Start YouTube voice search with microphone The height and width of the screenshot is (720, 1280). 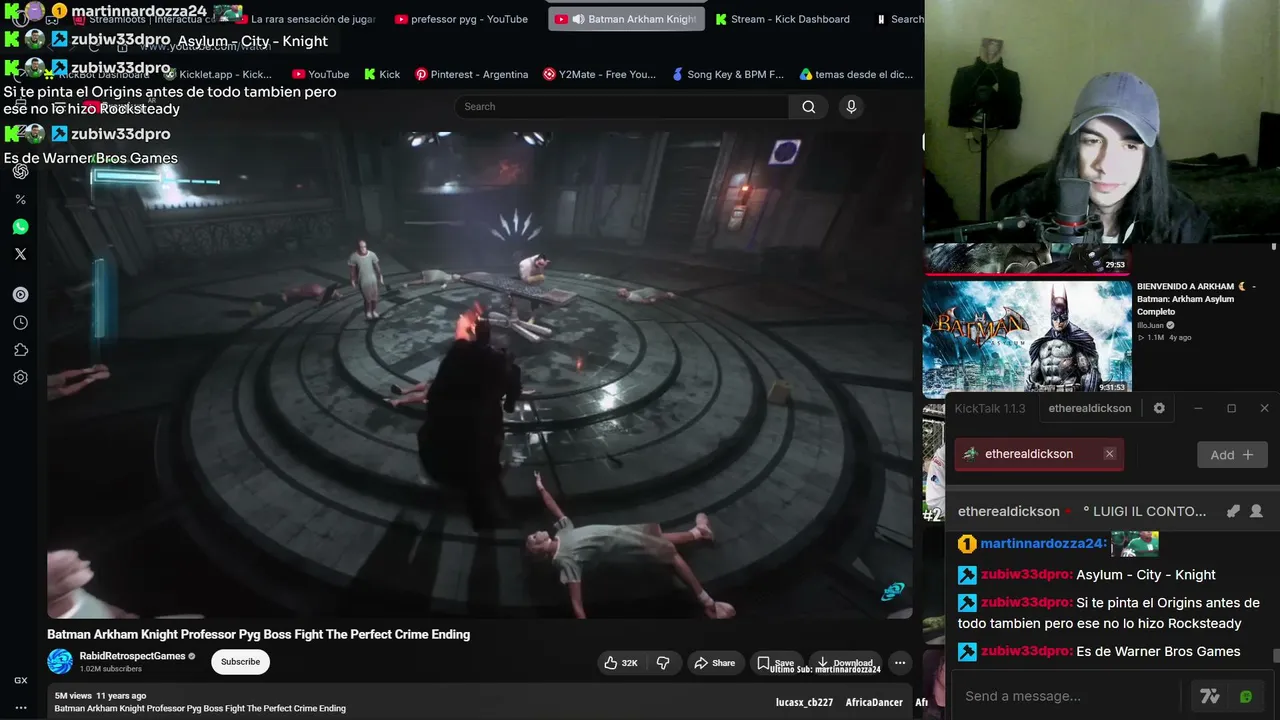[x=851, y=107]
